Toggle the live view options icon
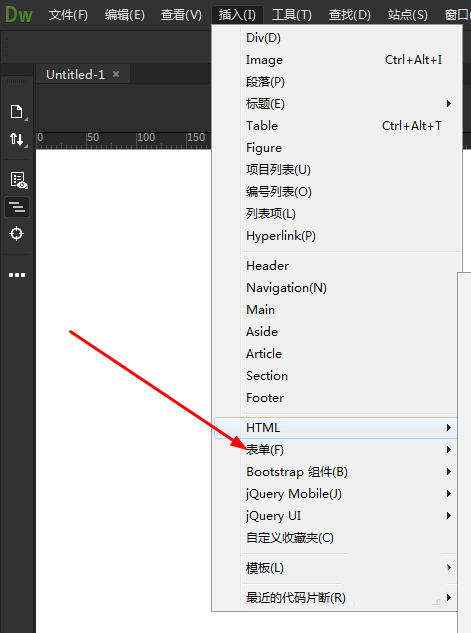This screenshot has height=633, width=471. point(19,180)
